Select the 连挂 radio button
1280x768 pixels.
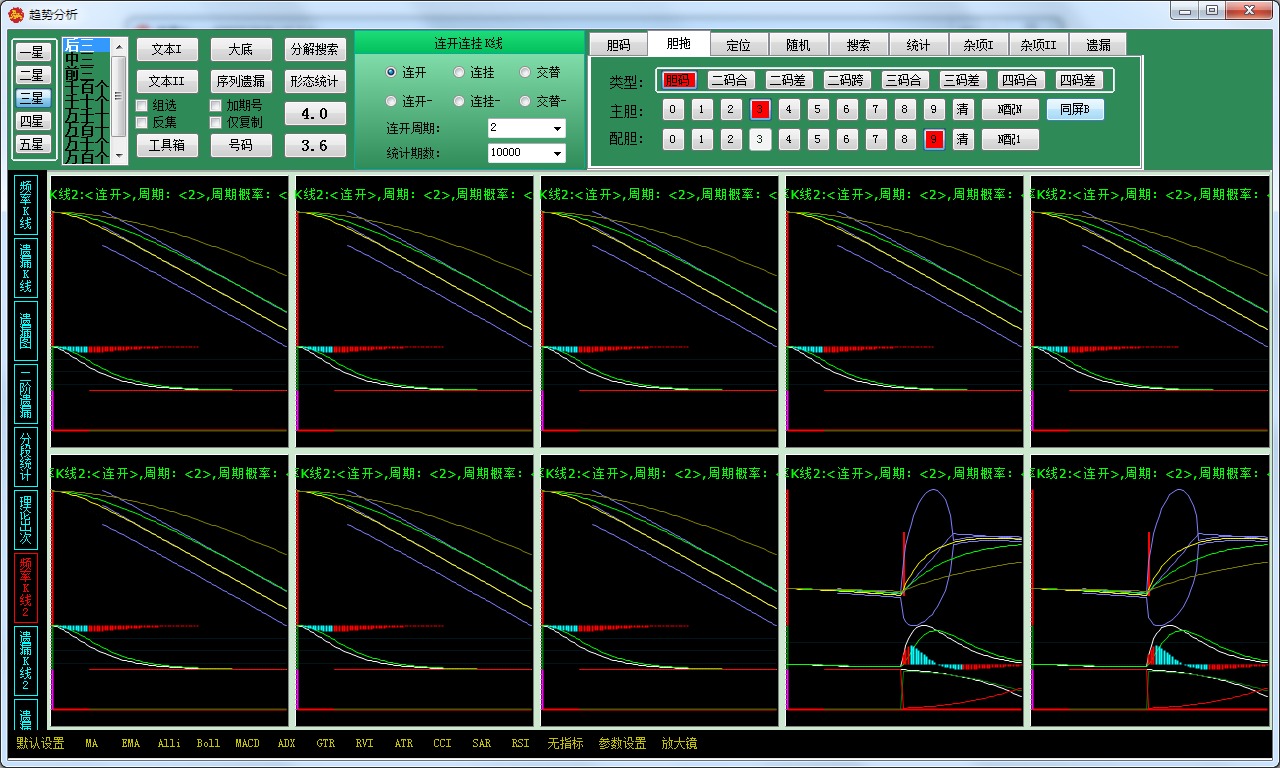[459, 72]
